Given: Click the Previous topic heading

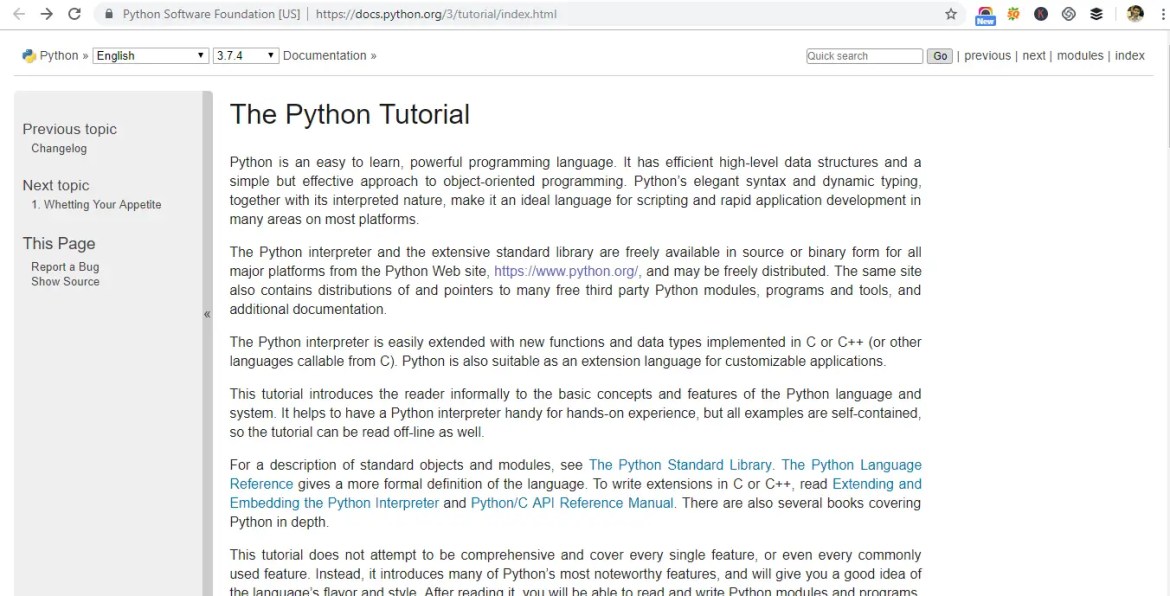Looking at the screenshot, I should click(69, 129).
